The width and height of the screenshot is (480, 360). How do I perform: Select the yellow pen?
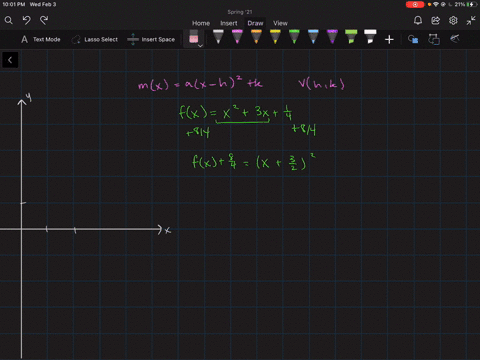[x=275, y=37]
